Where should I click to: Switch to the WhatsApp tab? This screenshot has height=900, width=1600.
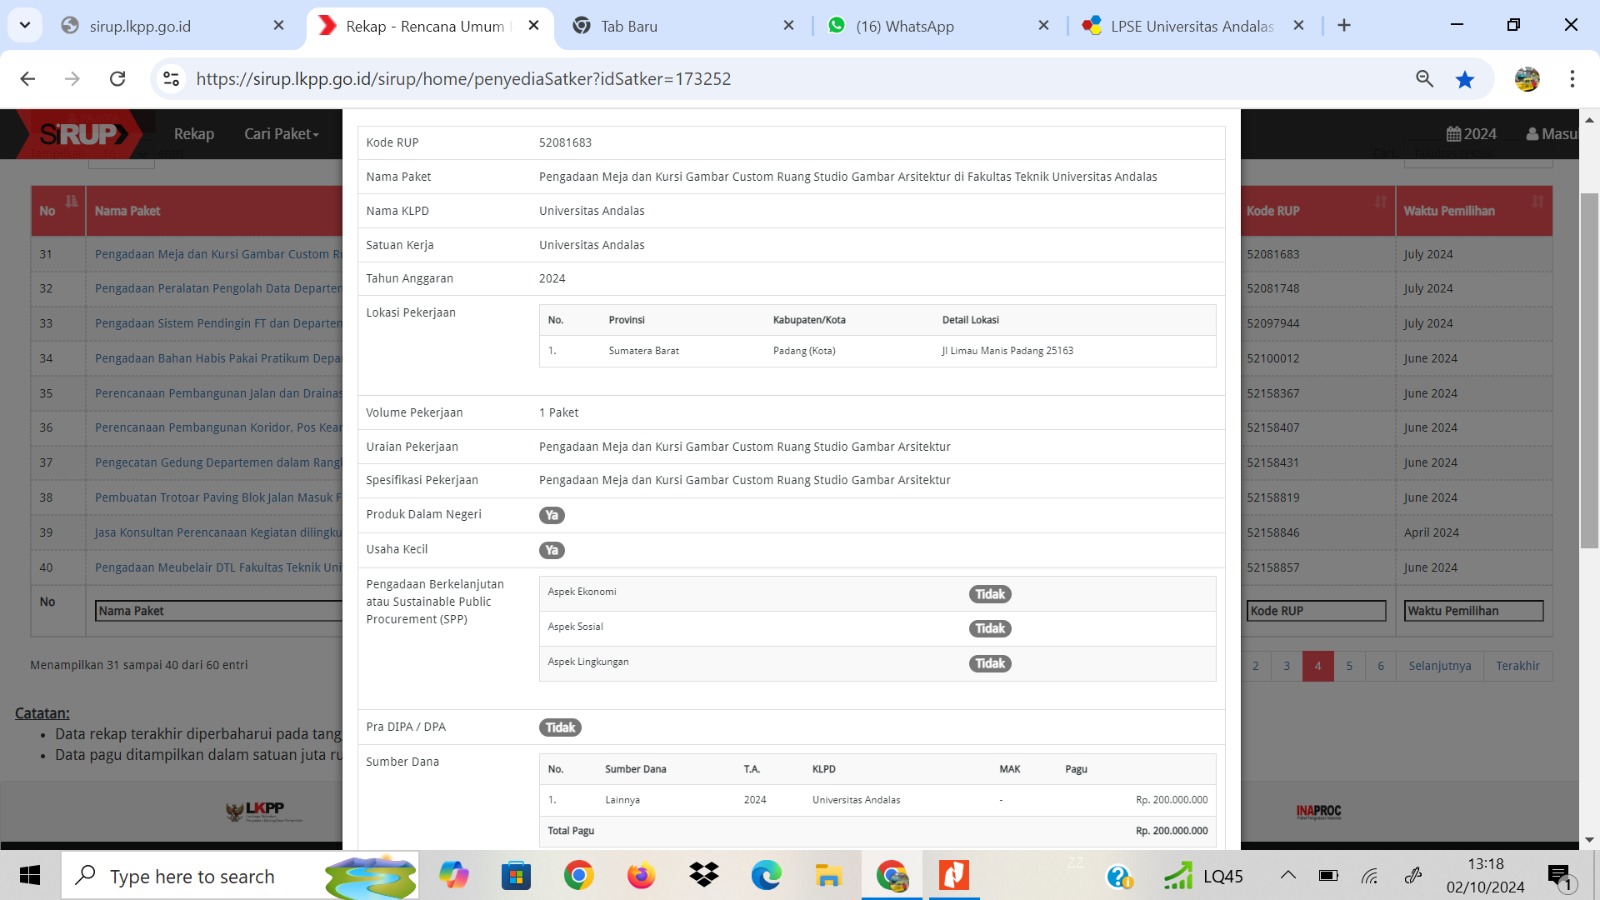coord(904,26)
